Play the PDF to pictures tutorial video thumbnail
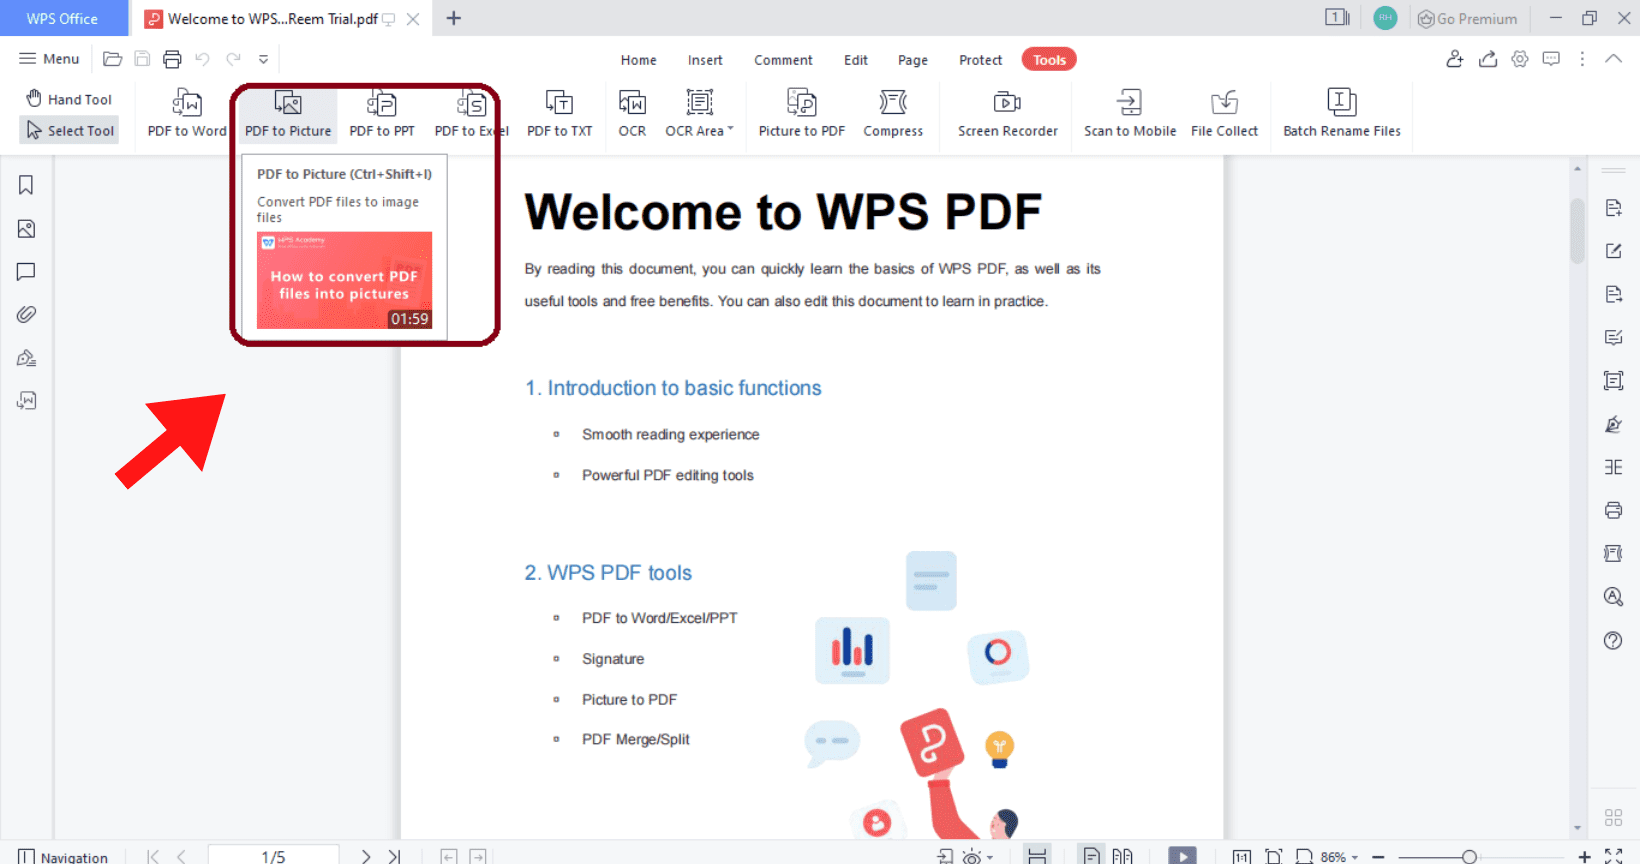 (x=344, y=280)
